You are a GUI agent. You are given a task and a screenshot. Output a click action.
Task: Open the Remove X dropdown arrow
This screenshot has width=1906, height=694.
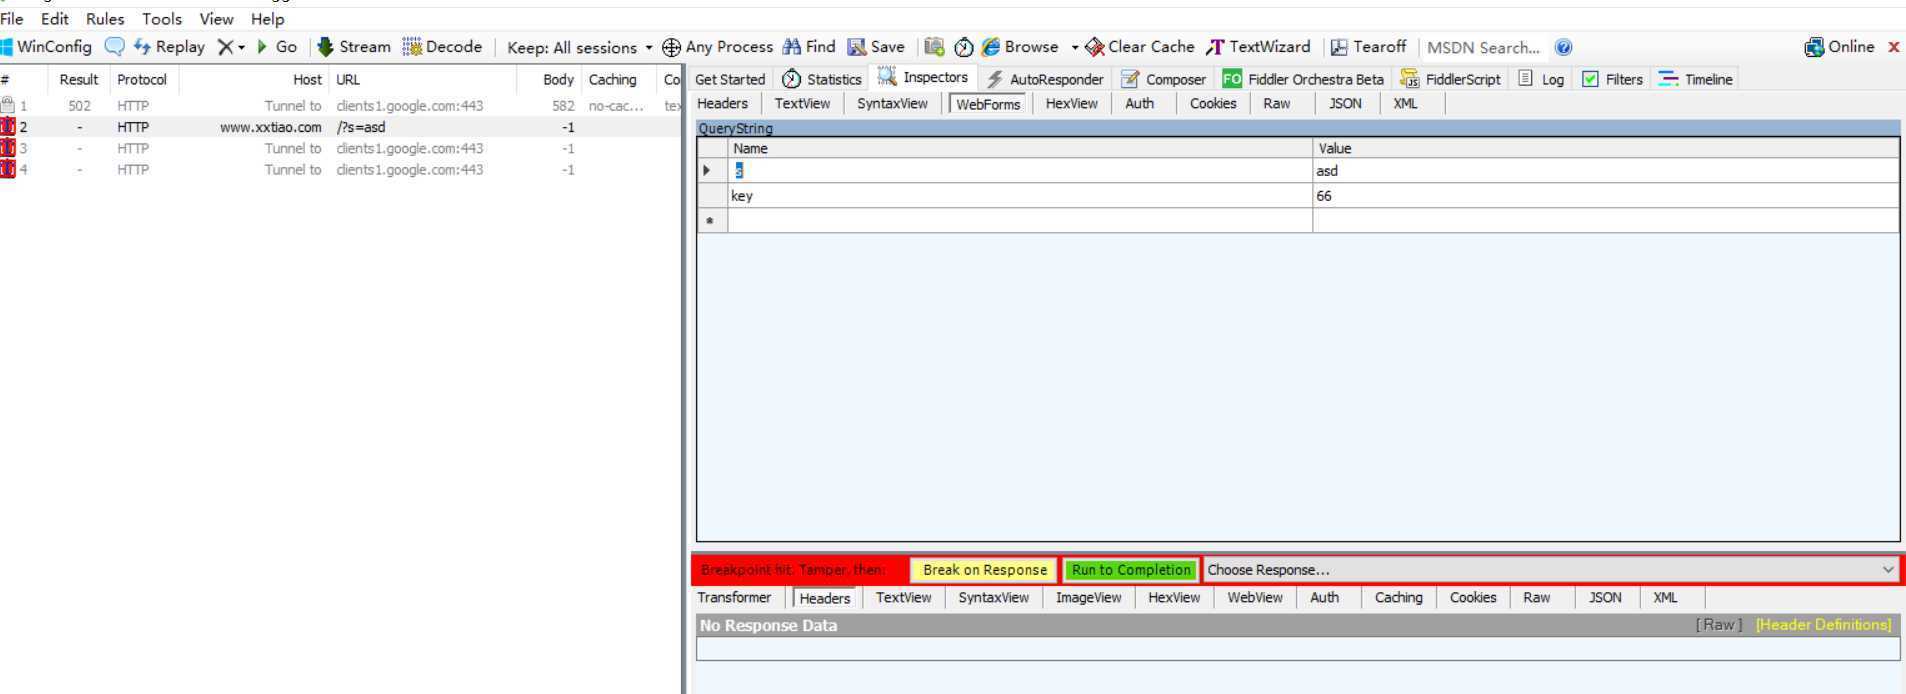pos(242,48)
